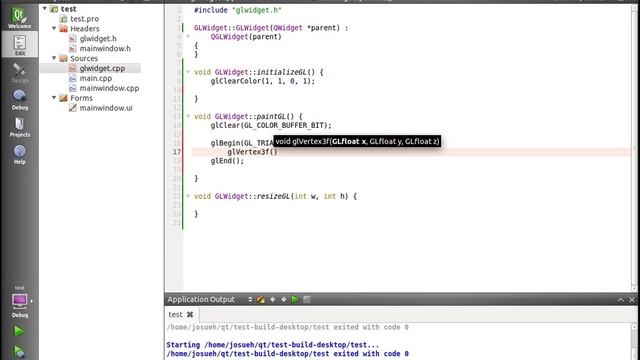Open mainwindow.ui form file
Viewport: 640px width, 360px height.
106,108
